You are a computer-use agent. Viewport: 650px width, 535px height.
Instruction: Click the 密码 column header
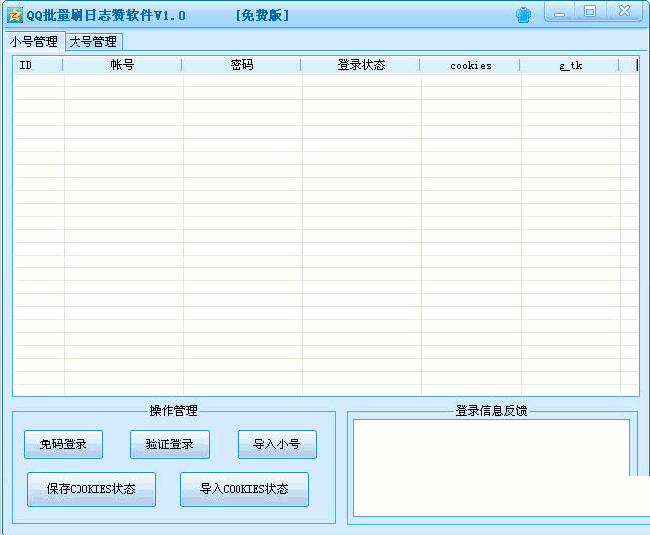(x=241, y=65)
